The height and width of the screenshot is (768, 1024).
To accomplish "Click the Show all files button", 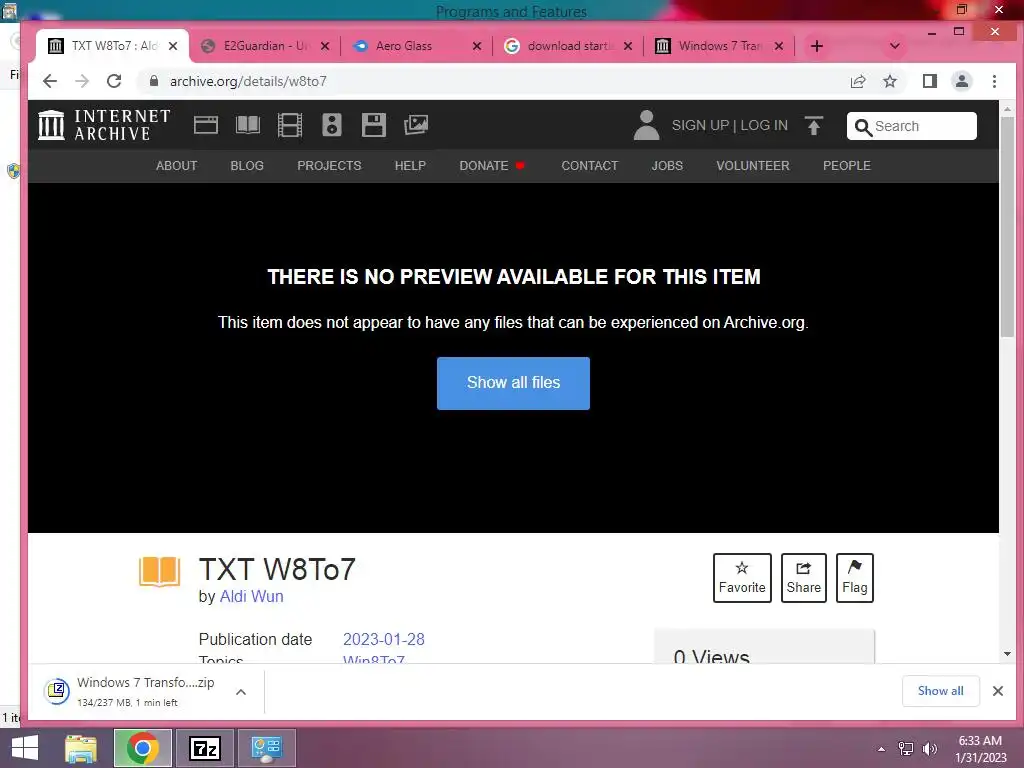I will (x=513, y=383).
